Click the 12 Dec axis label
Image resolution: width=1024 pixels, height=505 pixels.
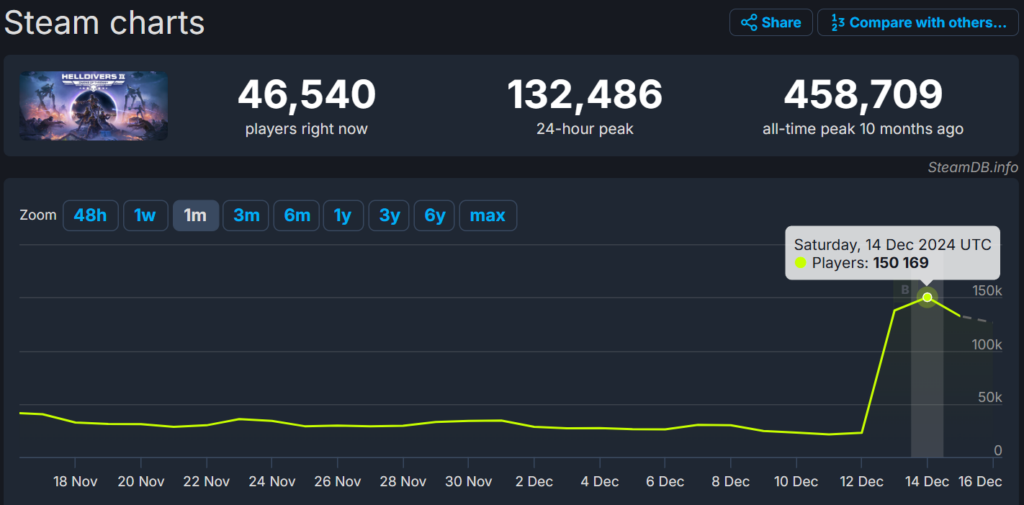[861, 481]
